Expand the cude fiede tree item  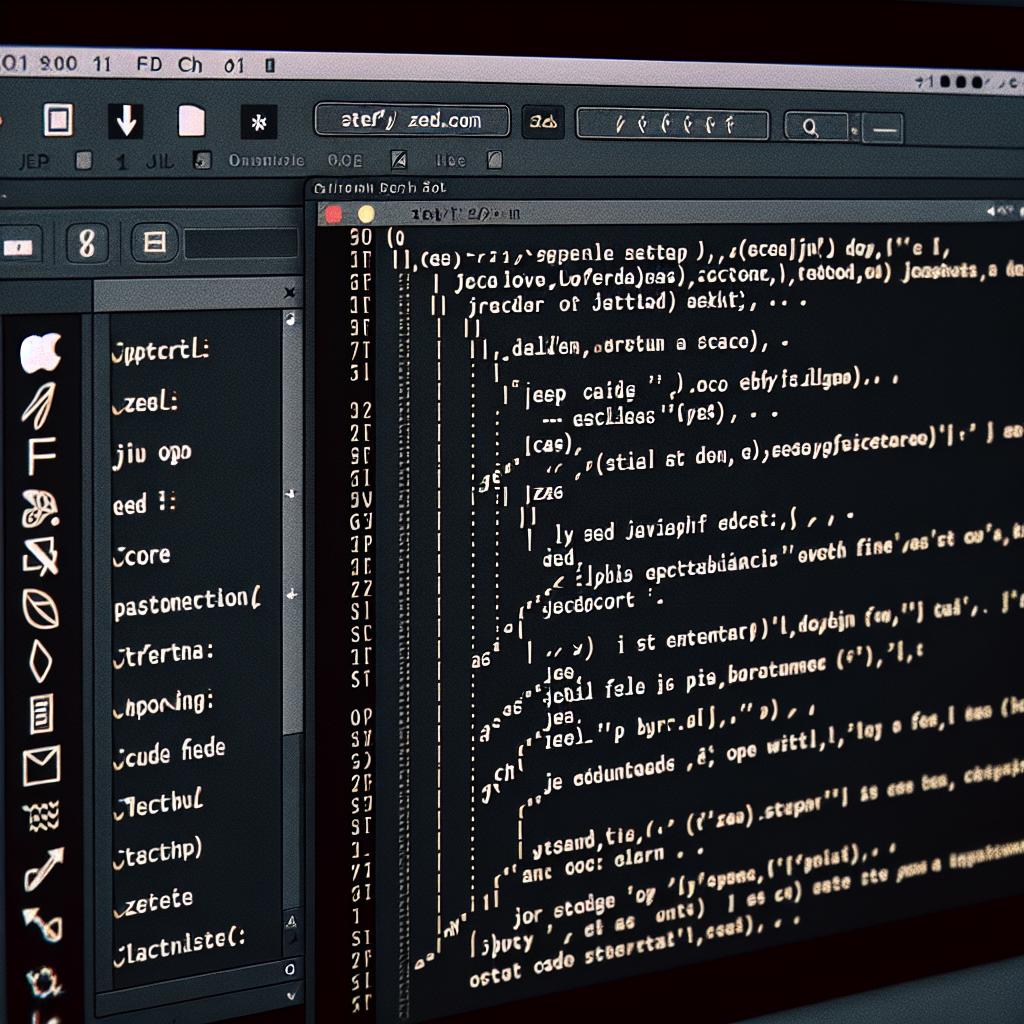pyautogui.click(x=170, y=750)
